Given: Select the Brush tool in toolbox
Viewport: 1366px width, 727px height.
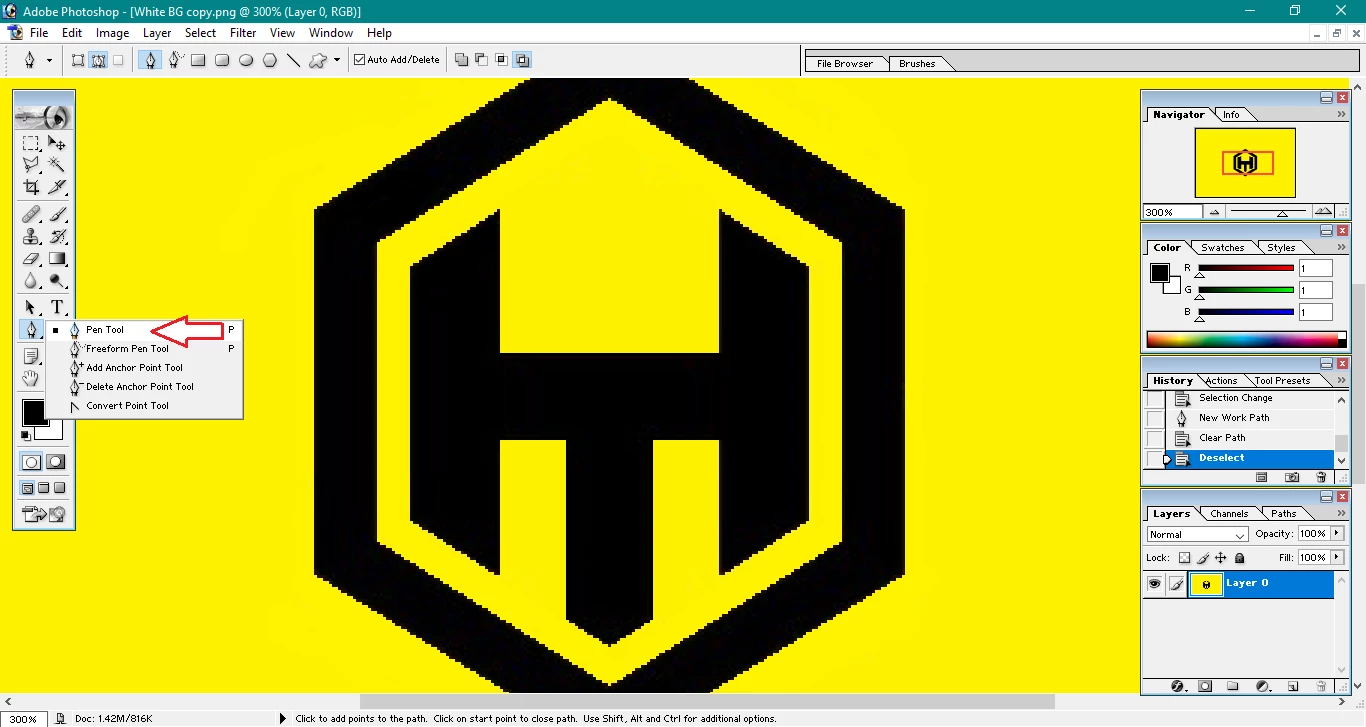Looking at the screenshot, I should [57, 214].
